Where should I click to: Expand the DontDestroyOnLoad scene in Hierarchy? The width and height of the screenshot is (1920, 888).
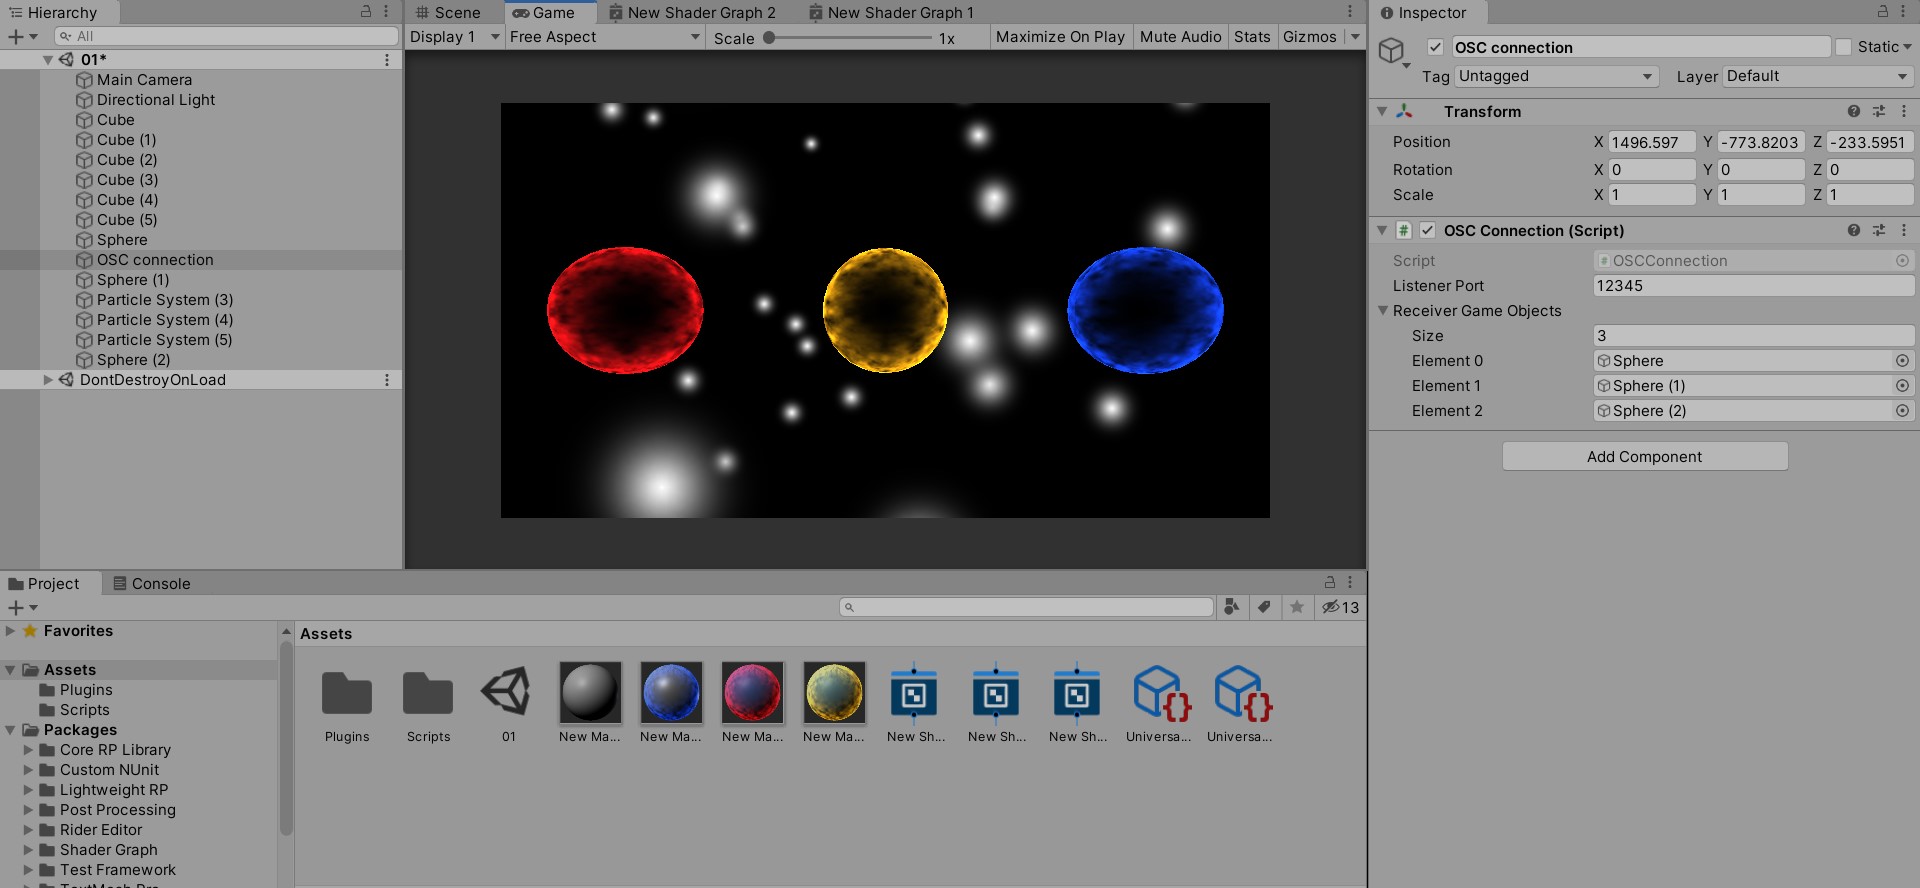48,380
